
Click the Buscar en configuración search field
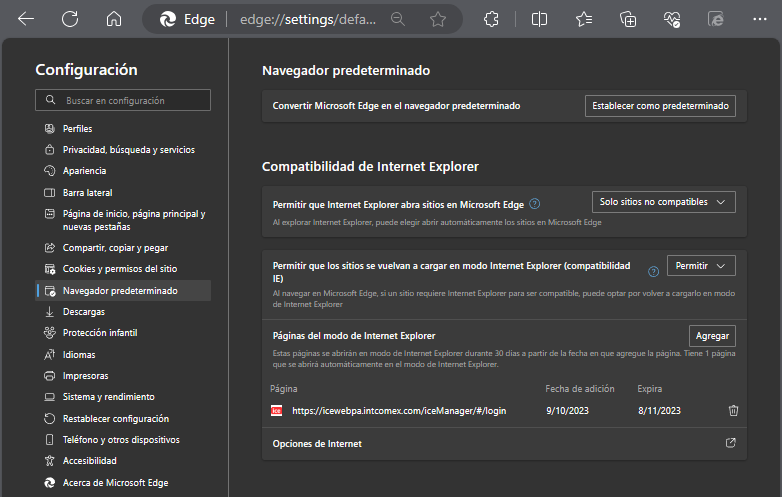tap(123, 100)
